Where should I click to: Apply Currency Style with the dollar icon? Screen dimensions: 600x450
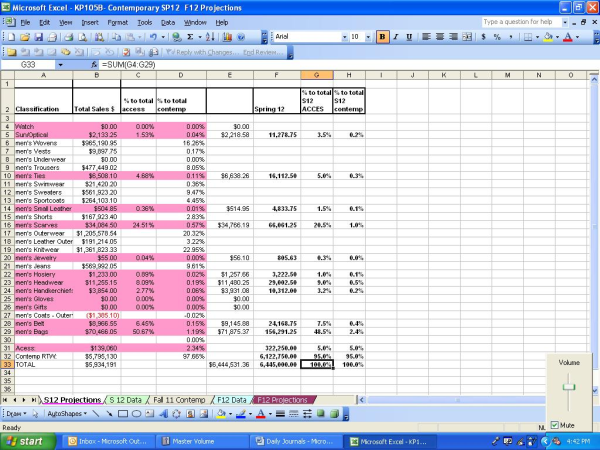(483, 36)
